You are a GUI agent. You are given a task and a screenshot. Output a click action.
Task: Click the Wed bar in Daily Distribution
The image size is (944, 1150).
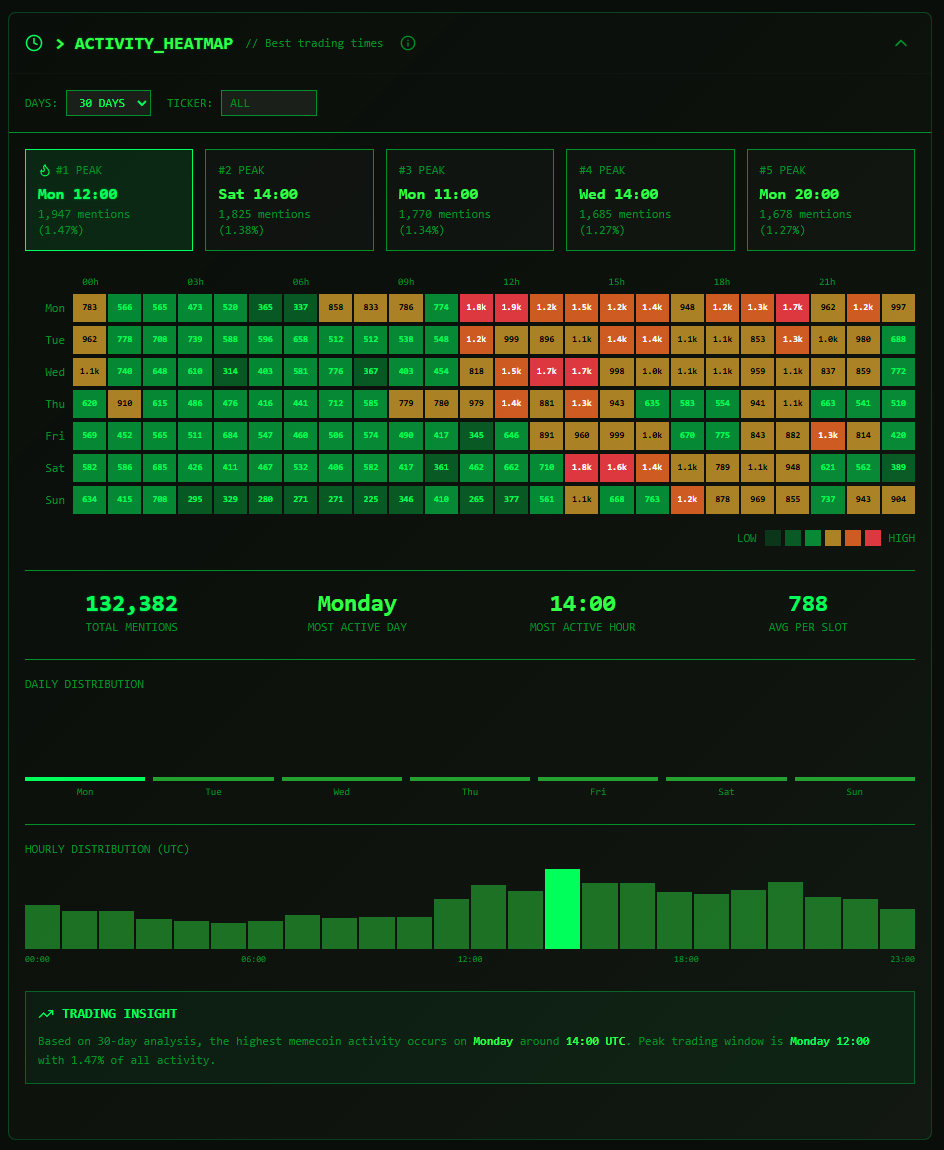pos(342,779)
